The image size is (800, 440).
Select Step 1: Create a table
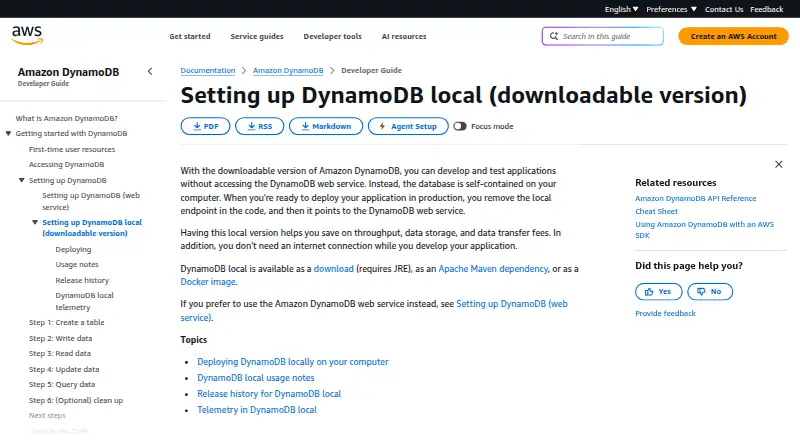point(66,323)
